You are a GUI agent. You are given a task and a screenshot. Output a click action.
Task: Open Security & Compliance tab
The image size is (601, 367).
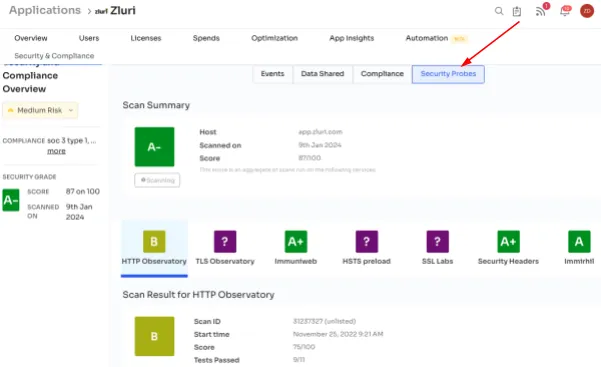[54, 56]
